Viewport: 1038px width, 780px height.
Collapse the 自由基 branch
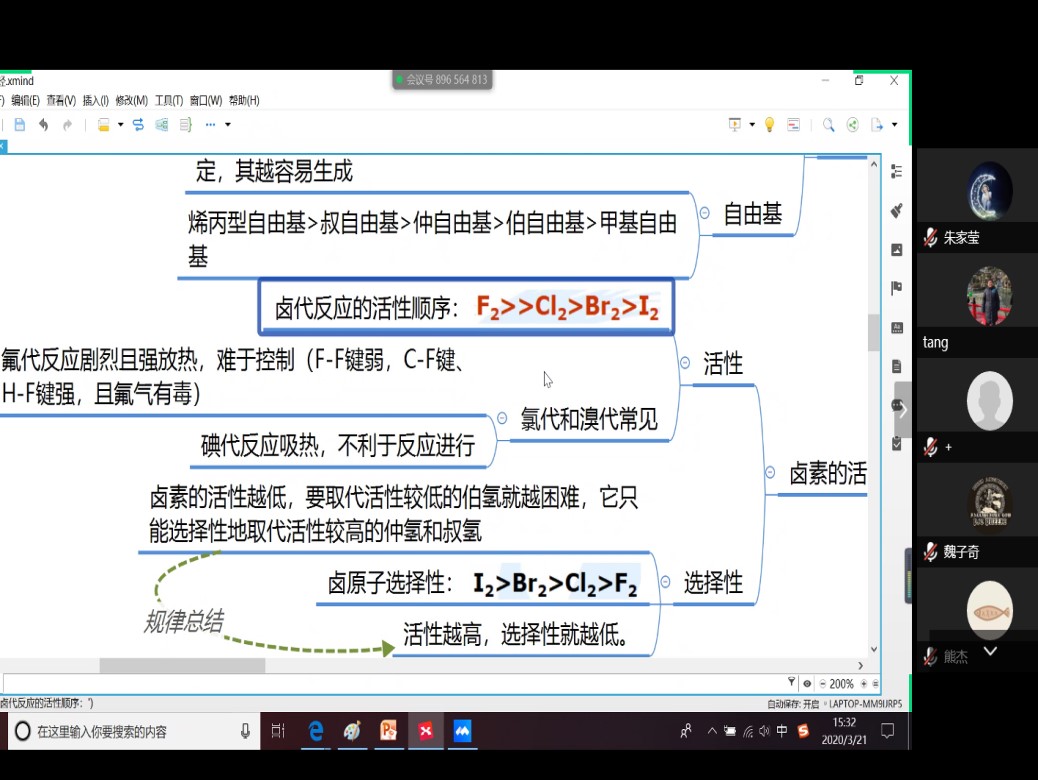click(x=705, y=213)
